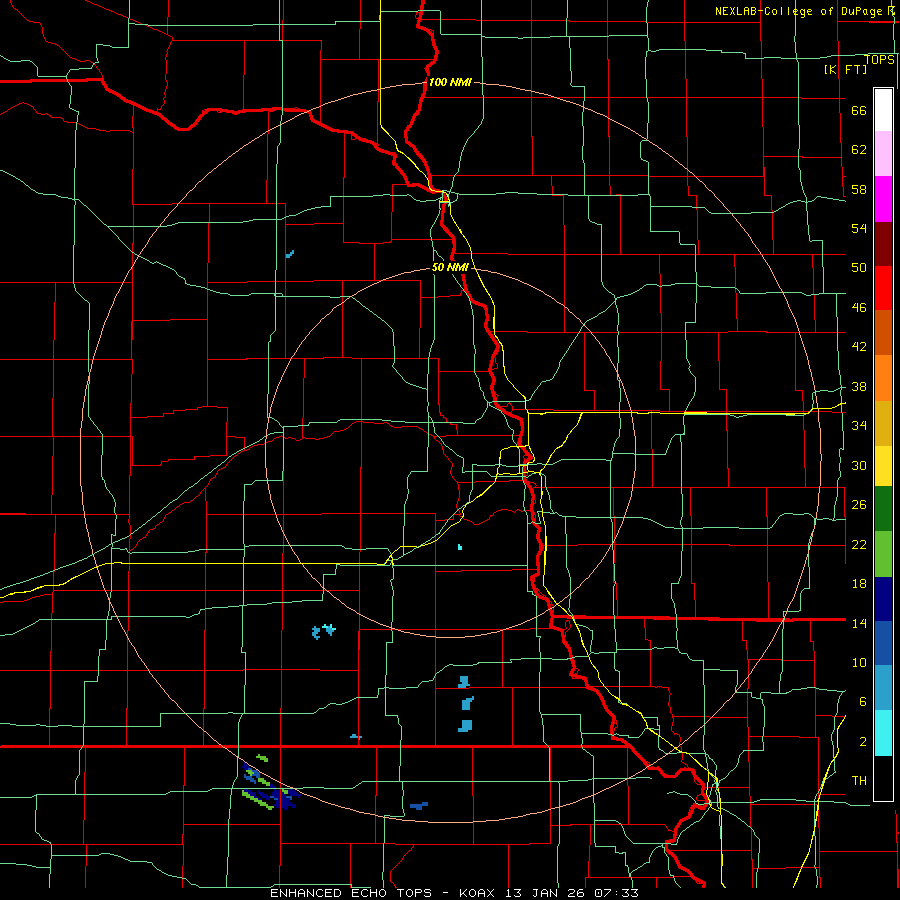Click the "TOPS" legend title
900x900 pixels.
pos(879,60)
